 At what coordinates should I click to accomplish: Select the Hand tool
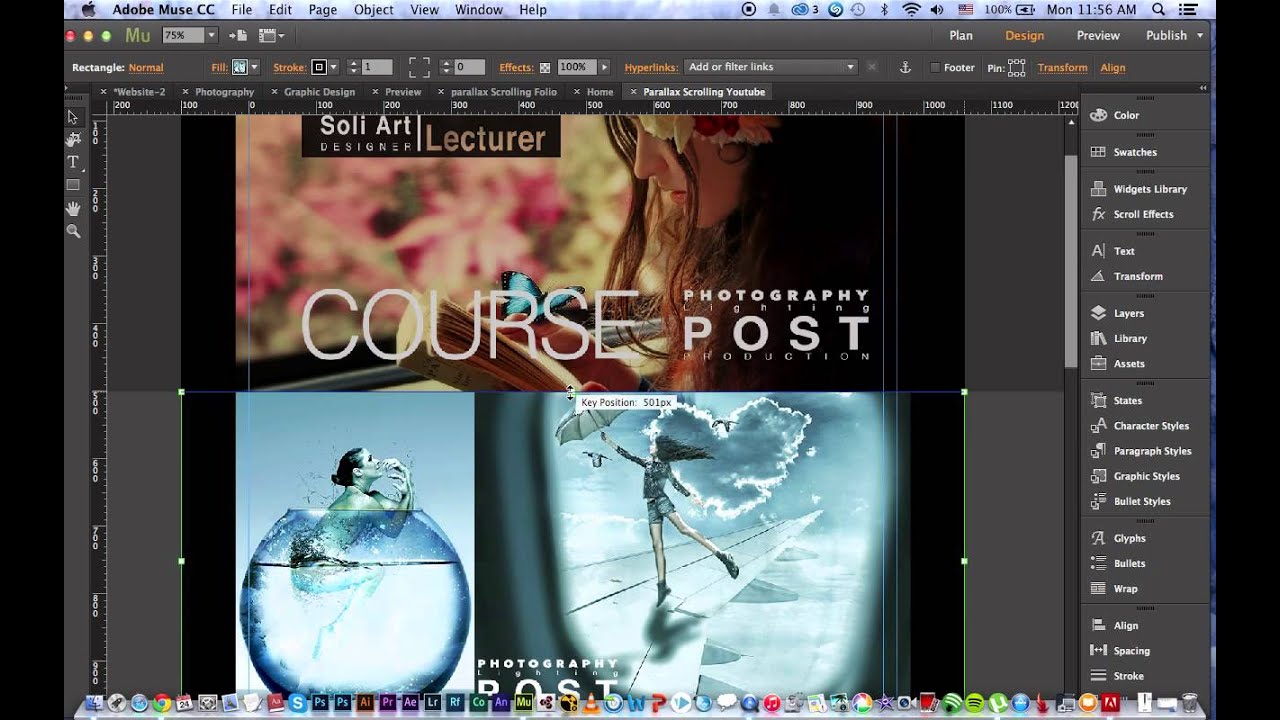[x=73, y=208]
